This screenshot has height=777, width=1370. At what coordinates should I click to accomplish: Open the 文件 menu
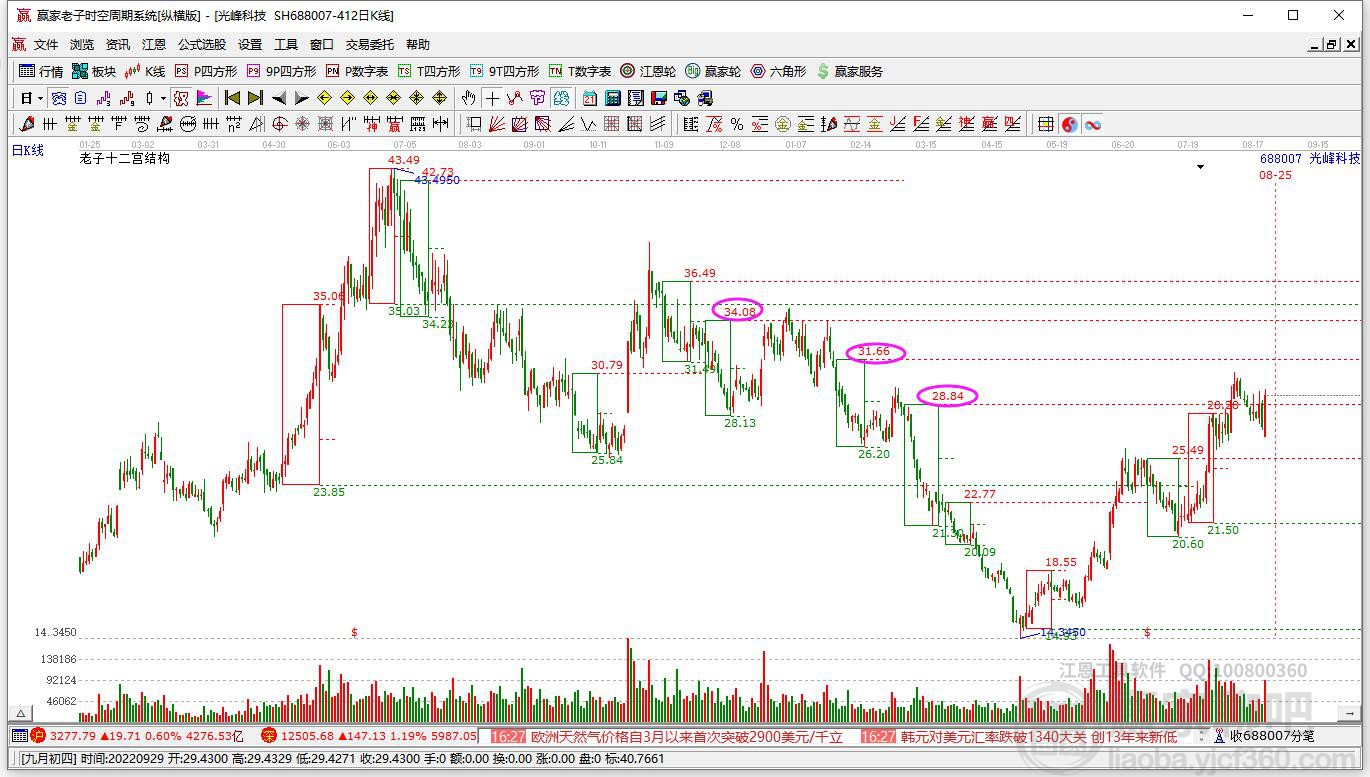click(x=46, y=45)
